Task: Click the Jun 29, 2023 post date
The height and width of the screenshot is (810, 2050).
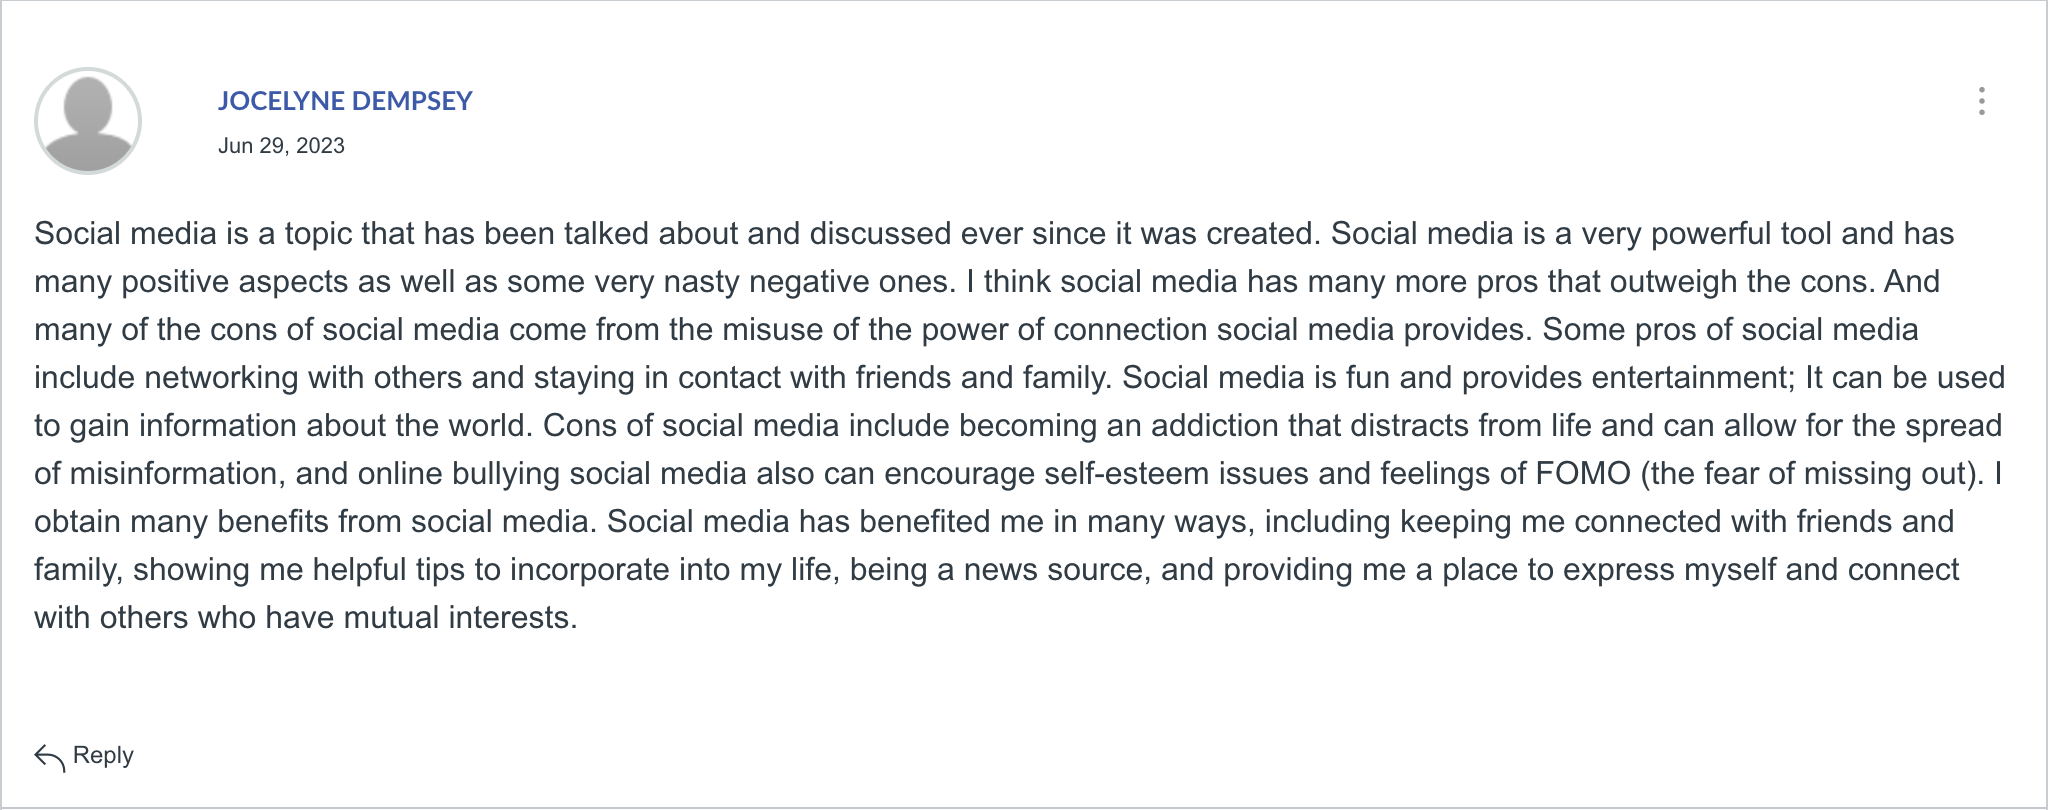Action: coord(281,146)
